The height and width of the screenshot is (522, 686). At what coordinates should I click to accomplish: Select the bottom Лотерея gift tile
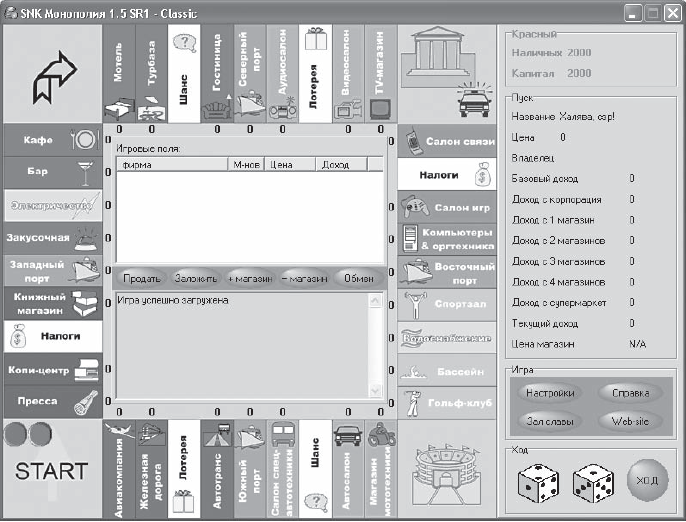184,469
